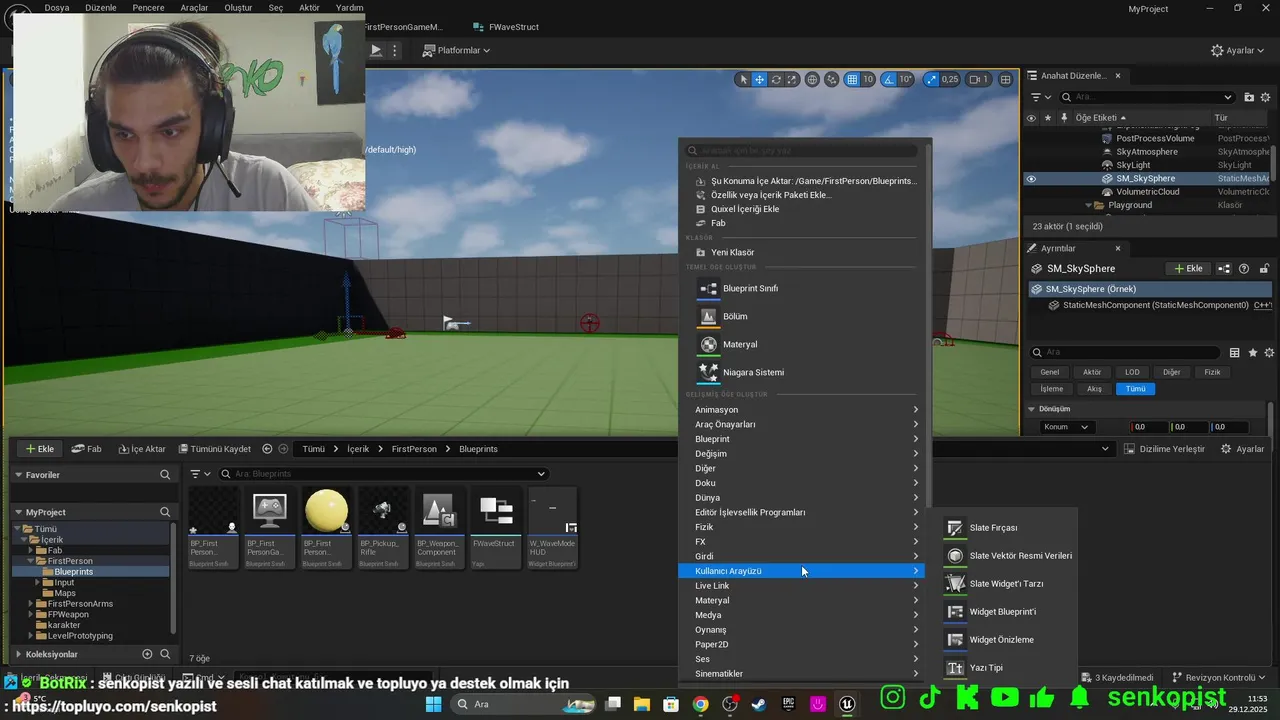This screenshot has width=1280, height=720.
Task: Toggle grid snapping in the viewport toolbar
Action: coord(852,79)
